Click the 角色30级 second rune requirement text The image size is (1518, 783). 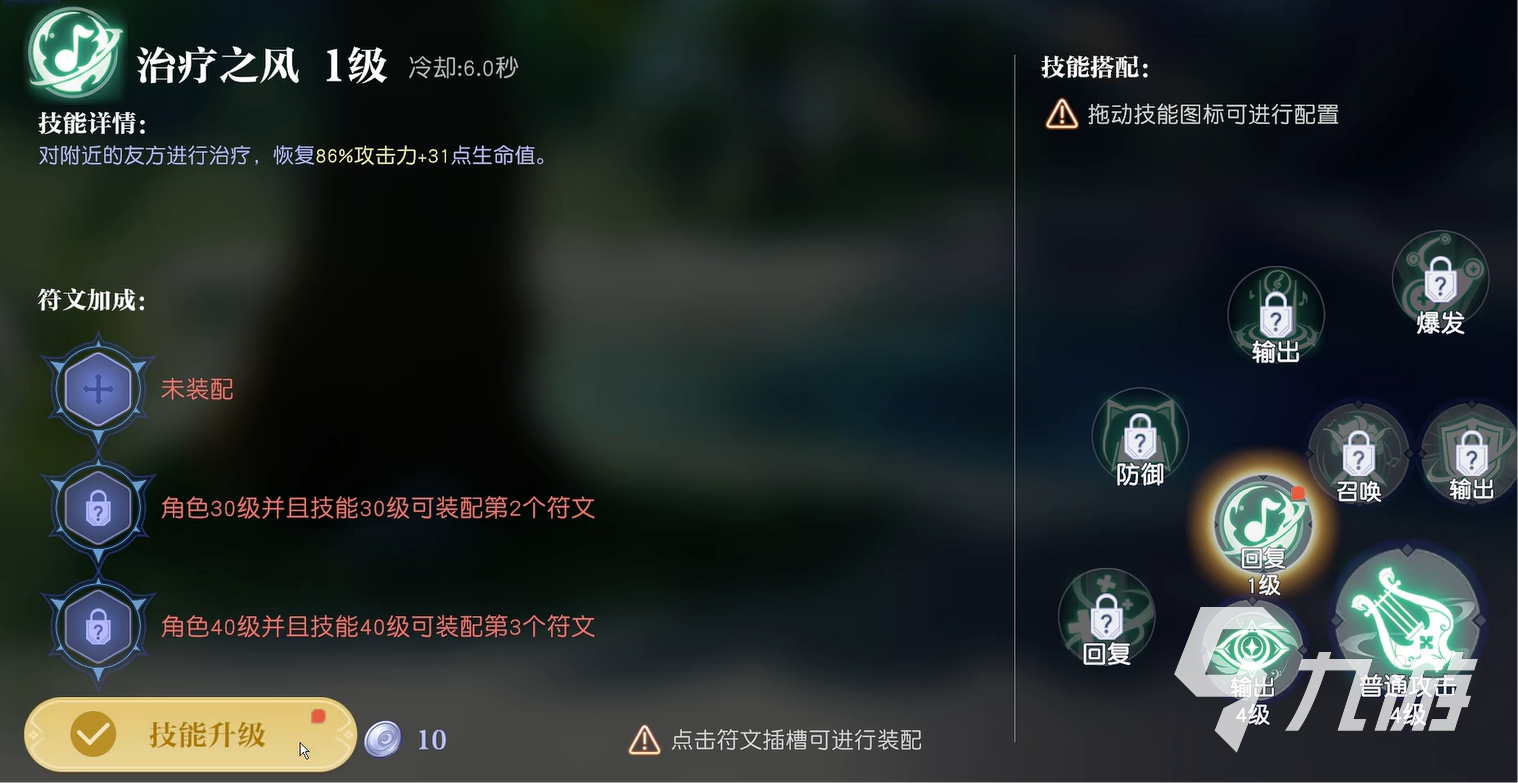tap(378, 508)
